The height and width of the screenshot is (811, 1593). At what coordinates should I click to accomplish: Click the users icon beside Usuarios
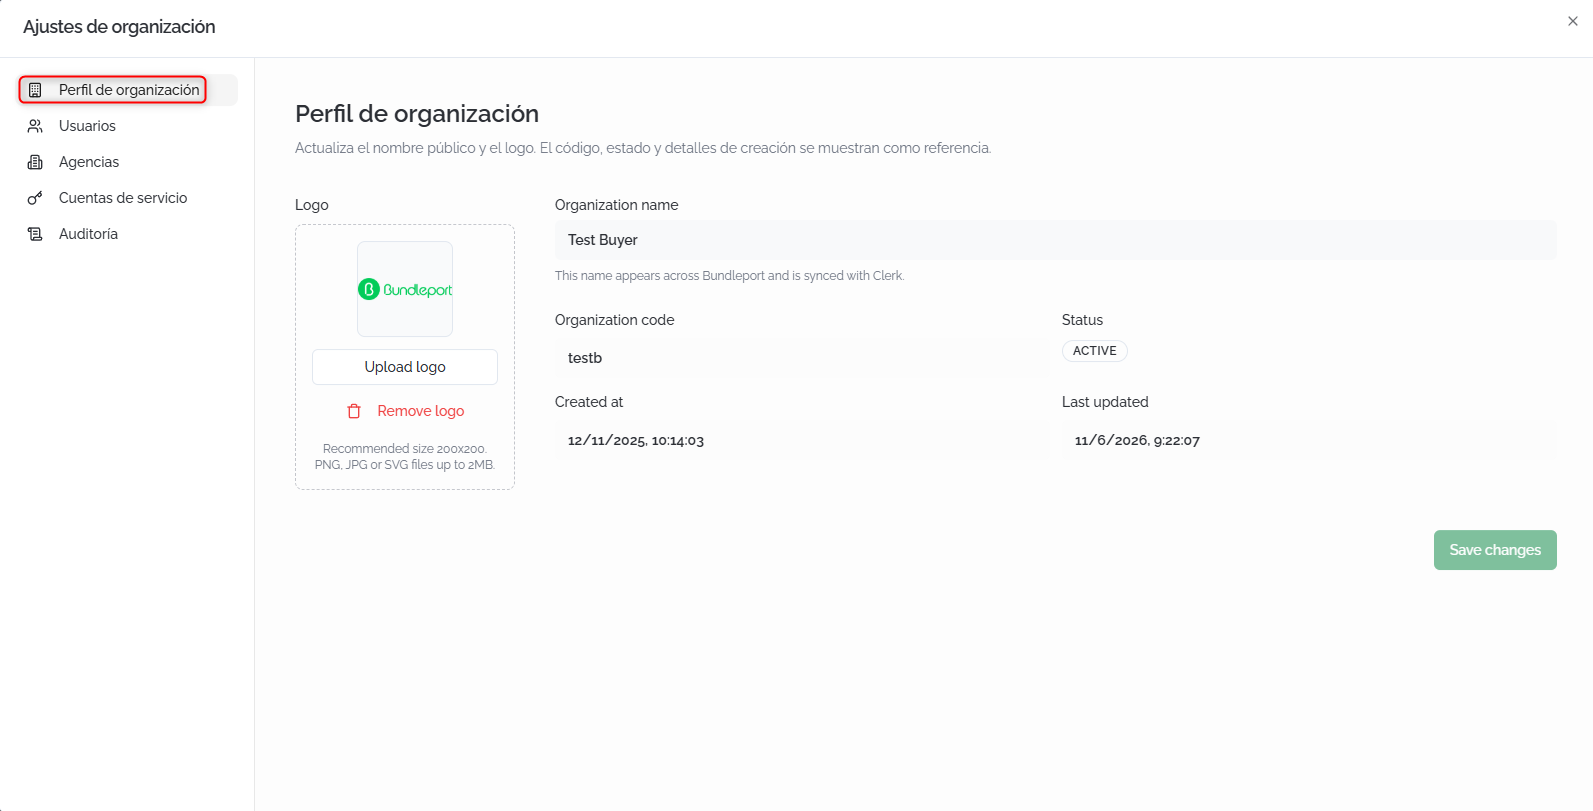click(x=35, y=126)
